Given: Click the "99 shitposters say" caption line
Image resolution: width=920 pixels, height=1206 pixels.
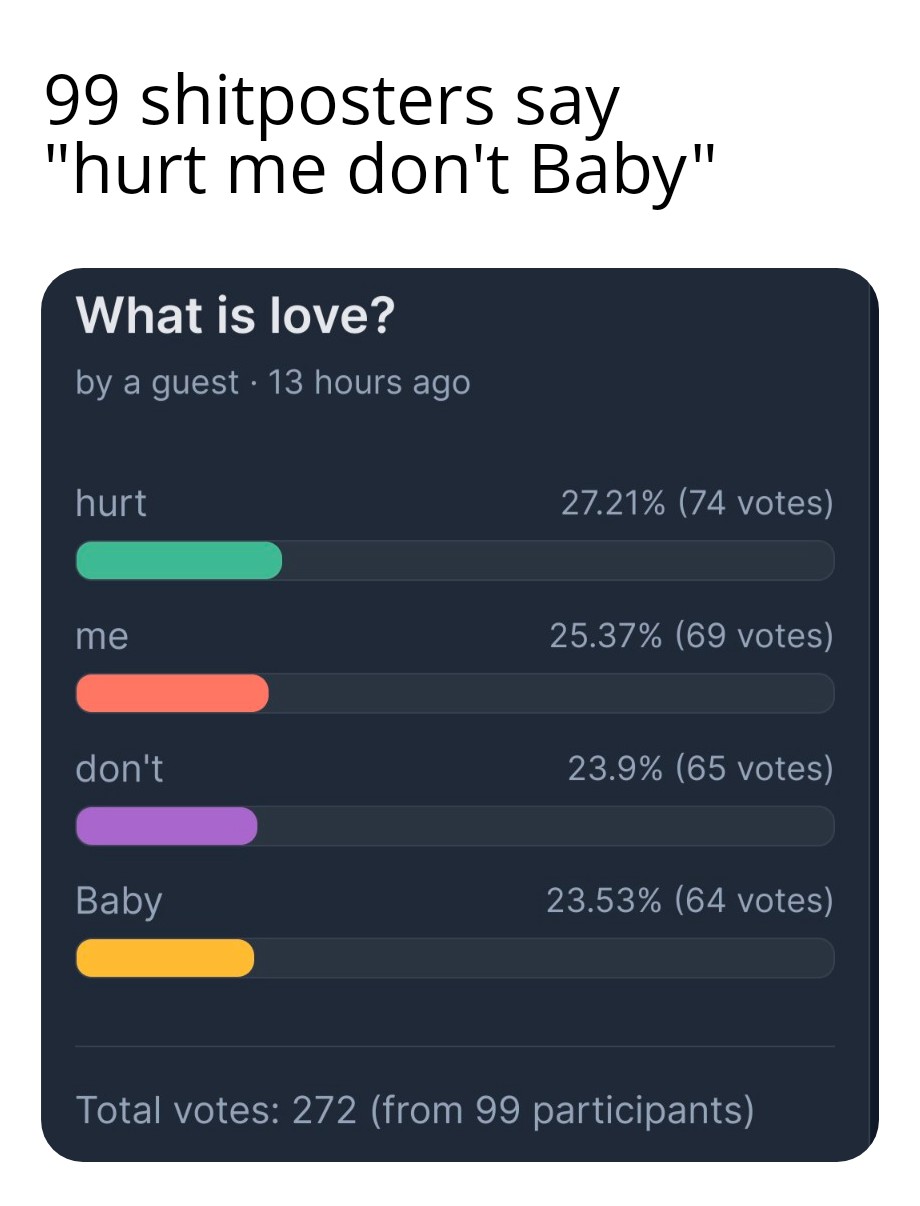Looking at the screenshot, I should coord(332,102).
